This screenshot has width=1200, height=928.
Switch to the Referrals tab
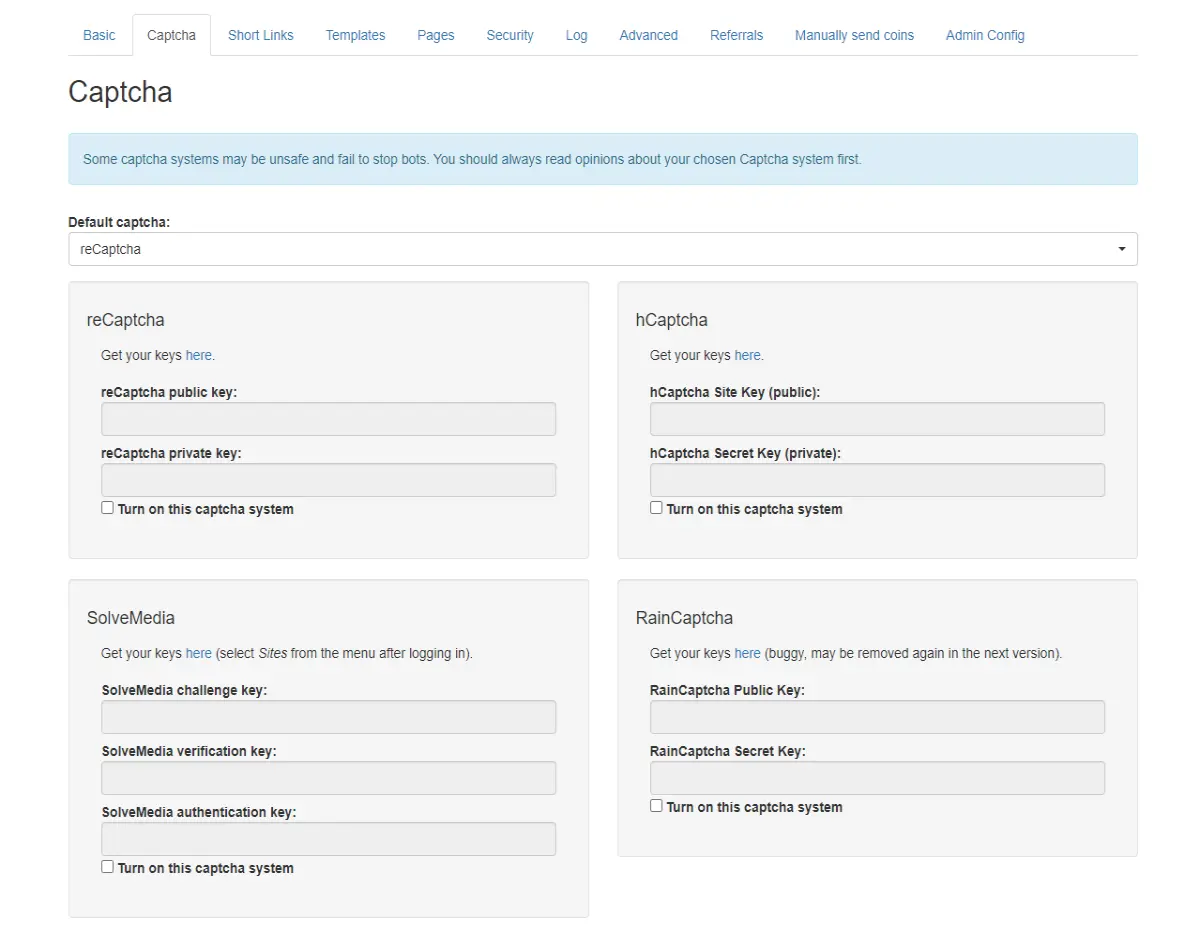click(x=737, y=35)
